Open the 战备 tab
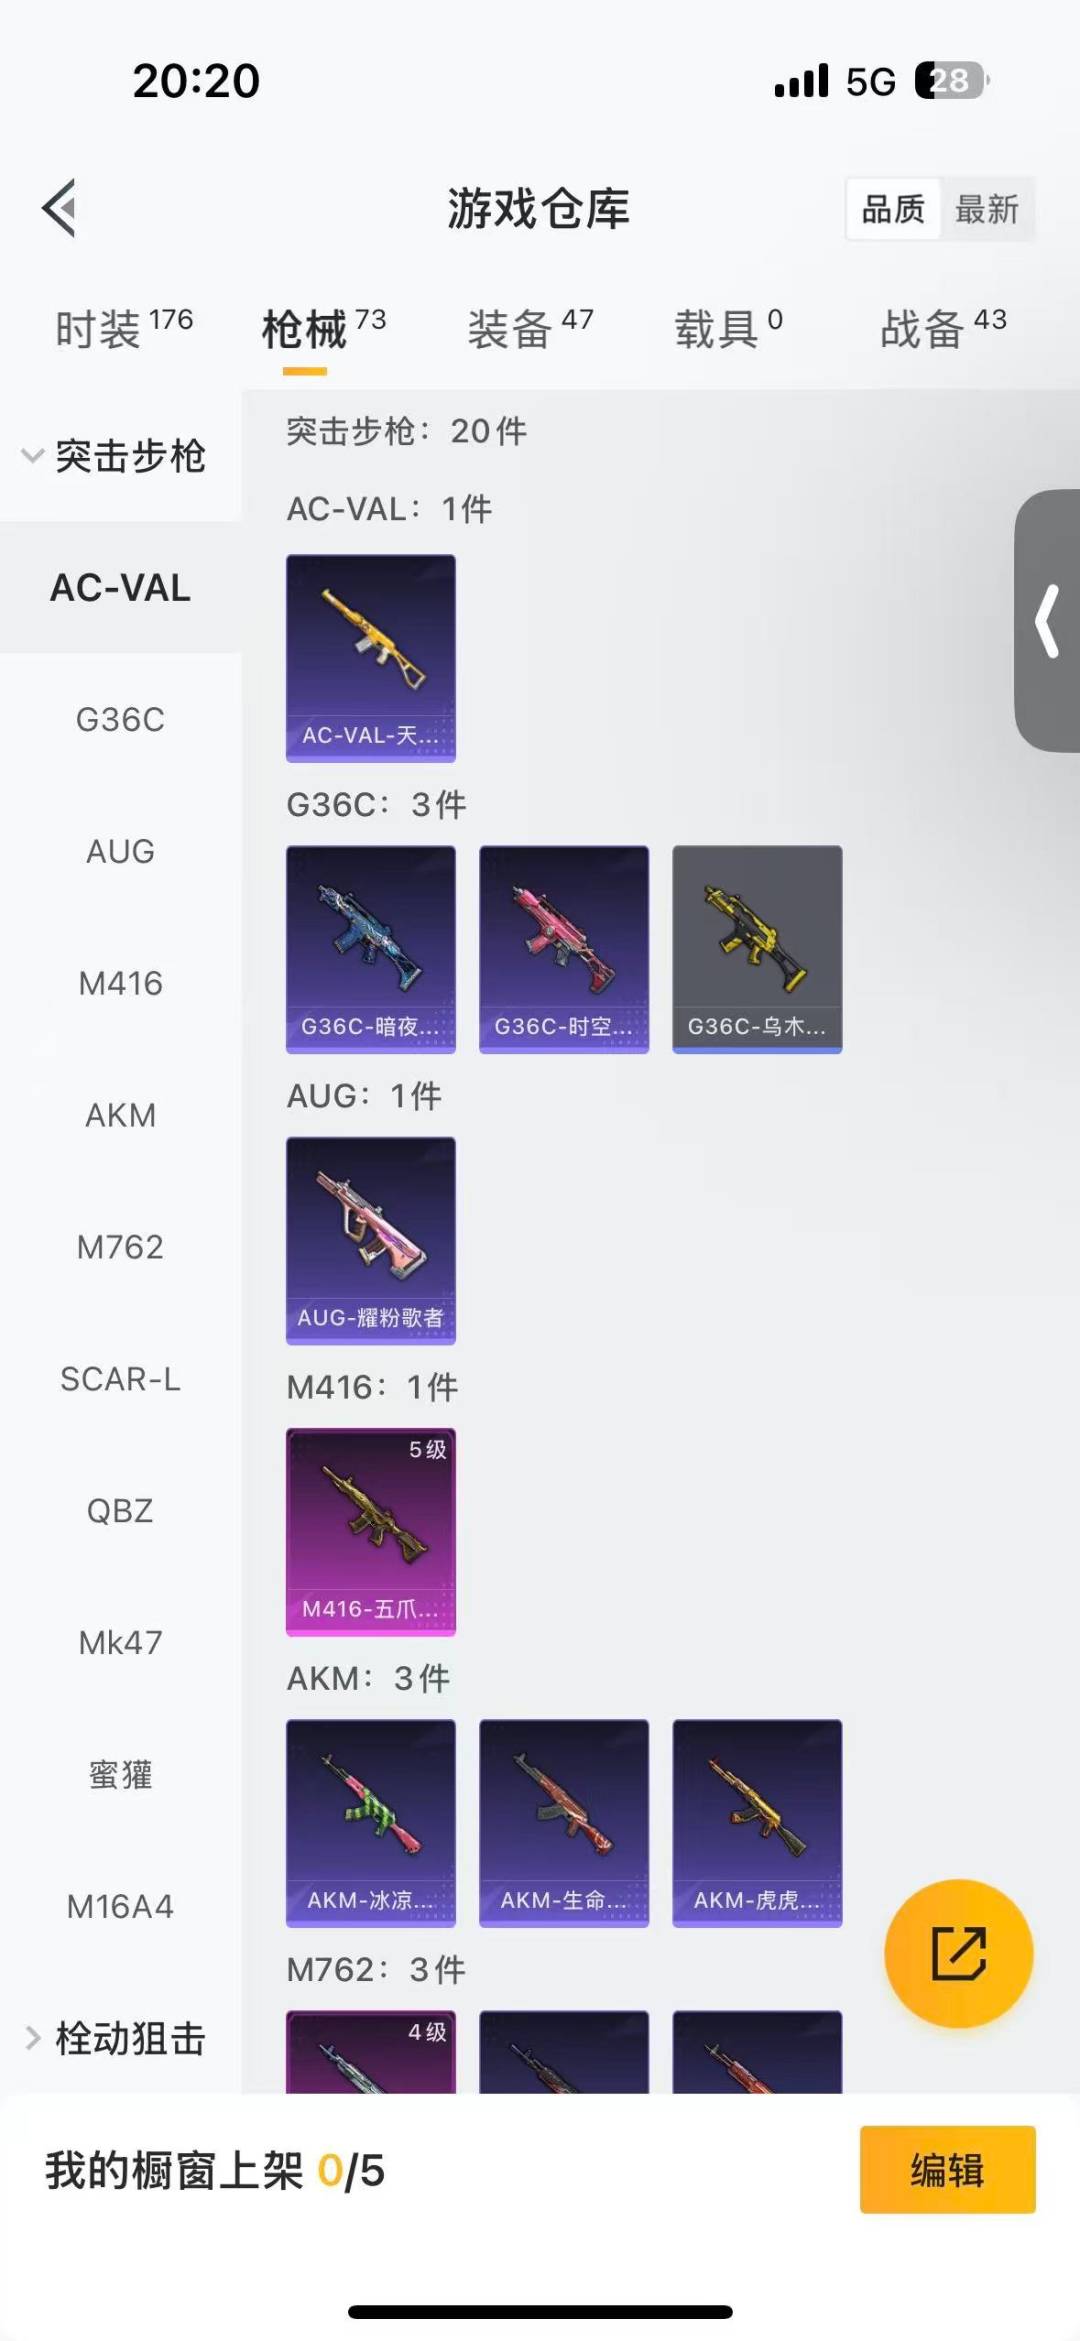 tap(943, 328)
